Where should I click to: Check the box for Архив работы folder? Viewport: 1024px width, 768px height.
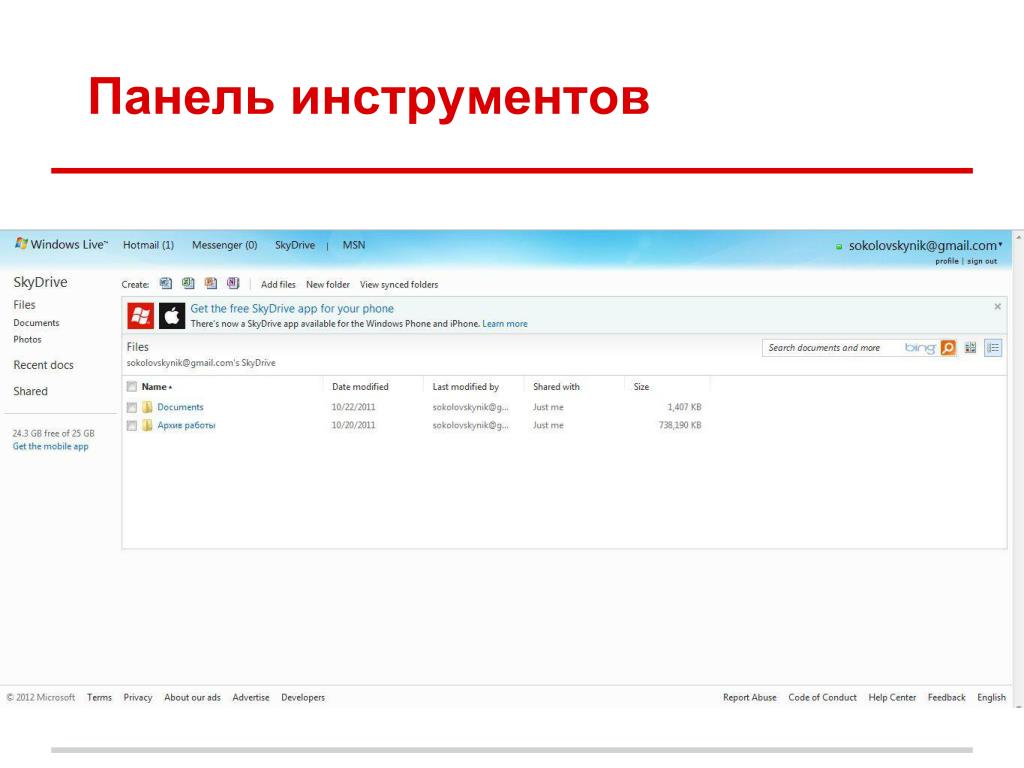pyautogui.click(x=132, y=426)
